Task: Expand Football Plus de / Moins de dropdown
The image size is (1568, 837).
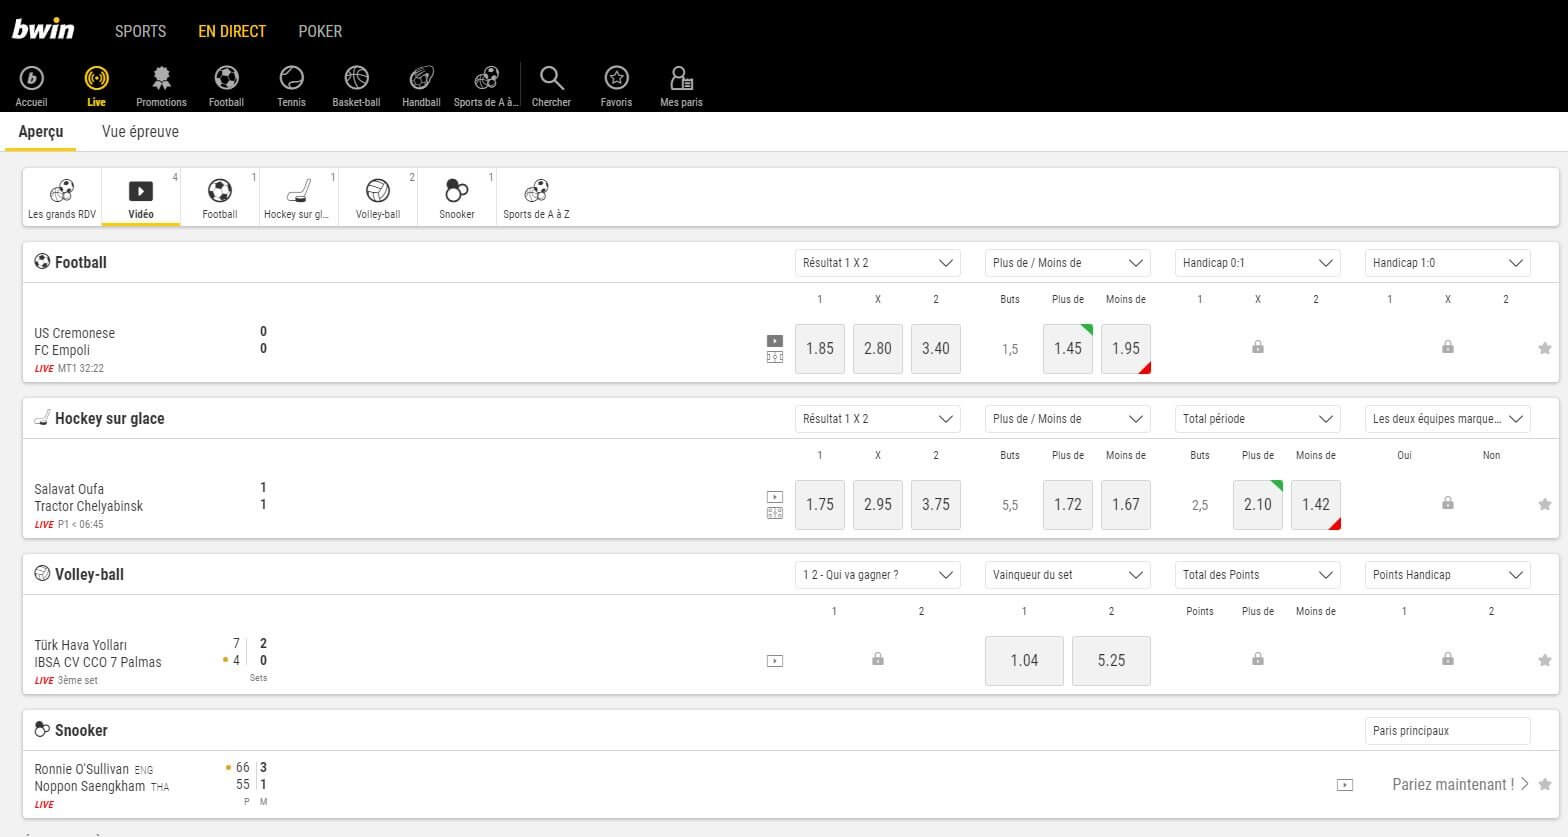Action: coord(1068,263)
